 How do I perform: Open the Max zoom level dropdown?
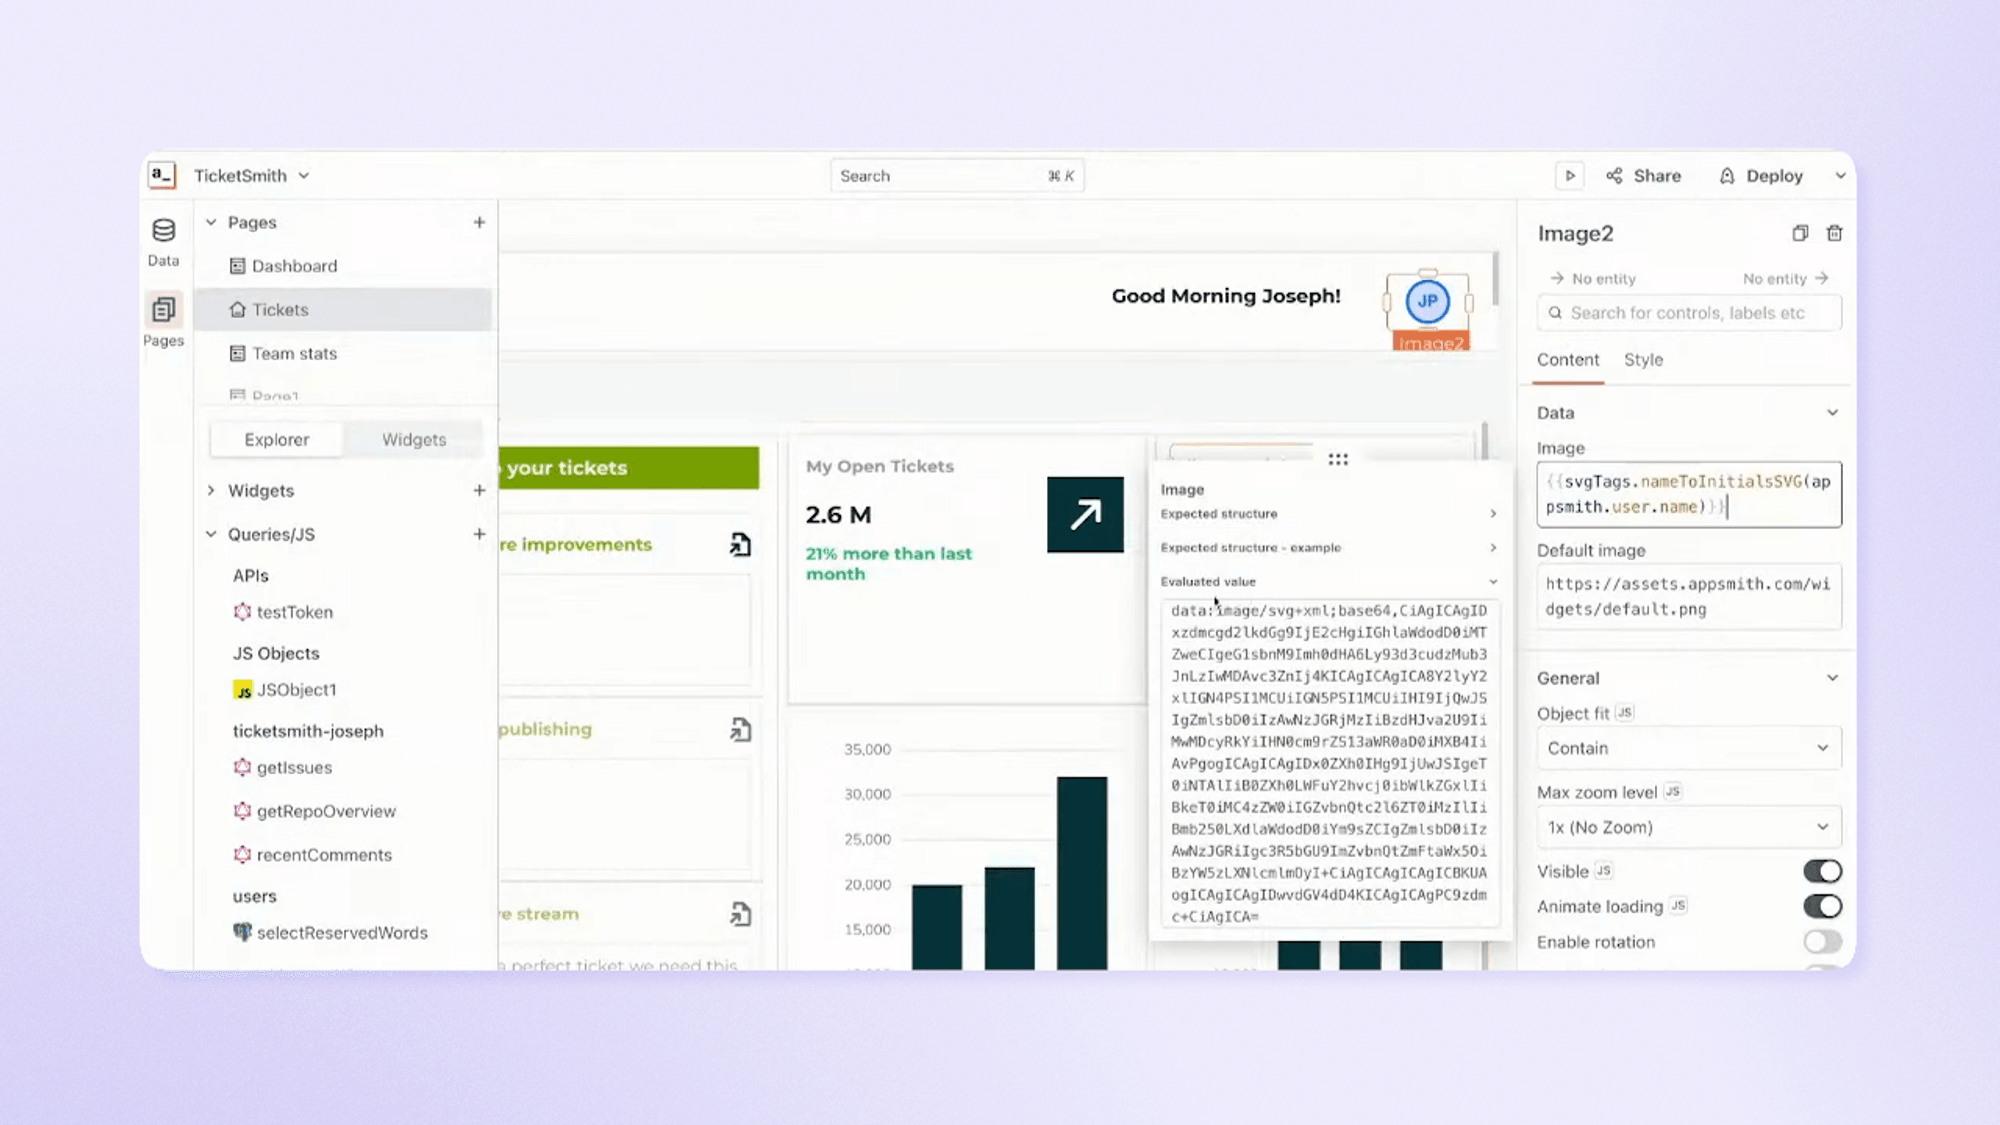[x=1688, y=827]
